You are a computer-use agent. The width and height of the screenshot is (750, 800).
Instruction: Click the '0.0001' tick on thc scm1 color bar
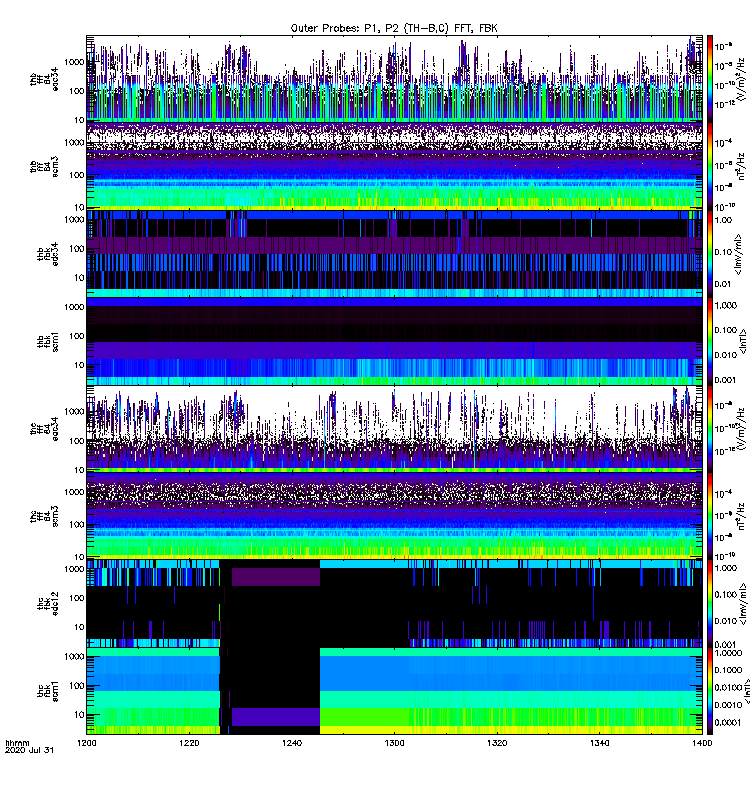pos(728,722)
